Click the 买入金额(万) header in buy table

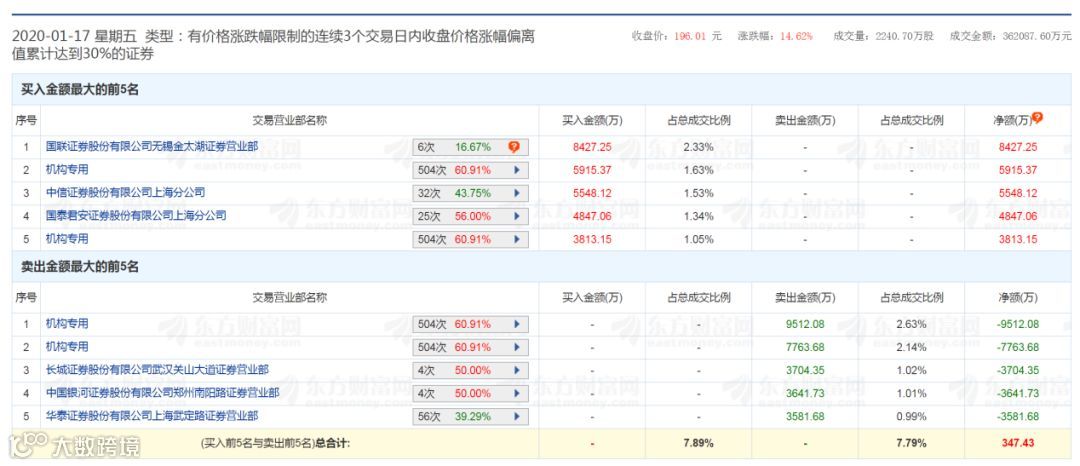[x=592, y=120]
